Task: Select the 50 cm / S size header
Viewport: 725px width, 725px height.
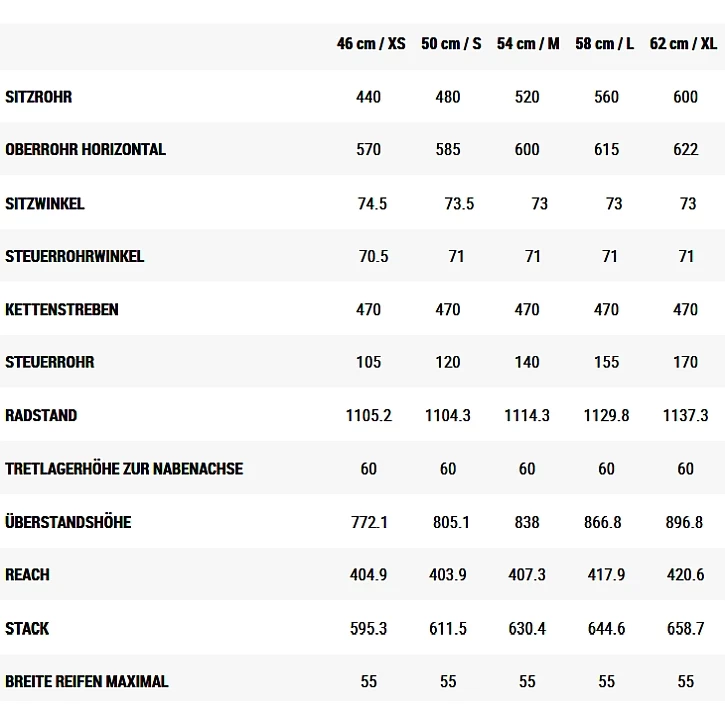Action: tap(451, 44)
